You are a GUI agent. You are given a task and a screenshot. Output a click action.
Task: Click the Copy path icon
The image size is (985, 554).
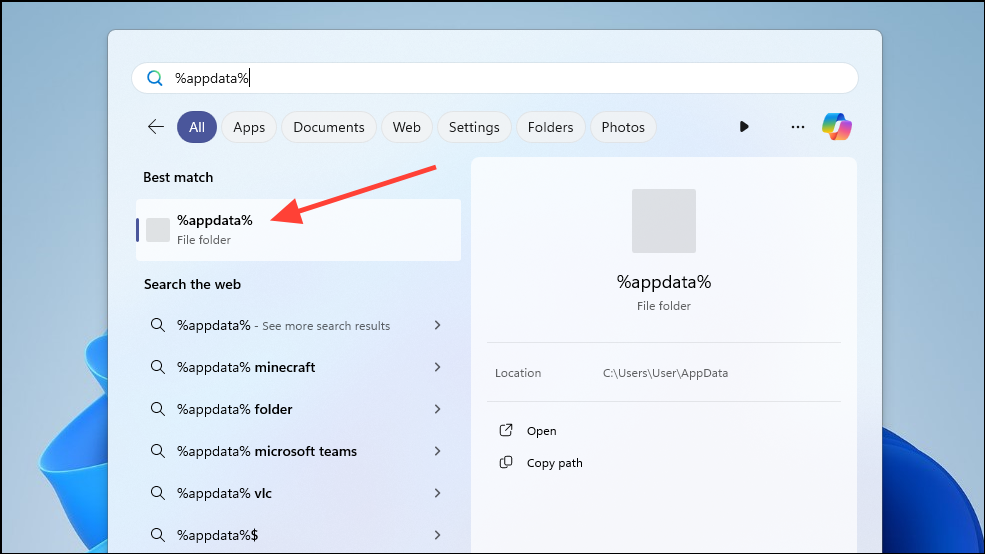tap(506, 462)
